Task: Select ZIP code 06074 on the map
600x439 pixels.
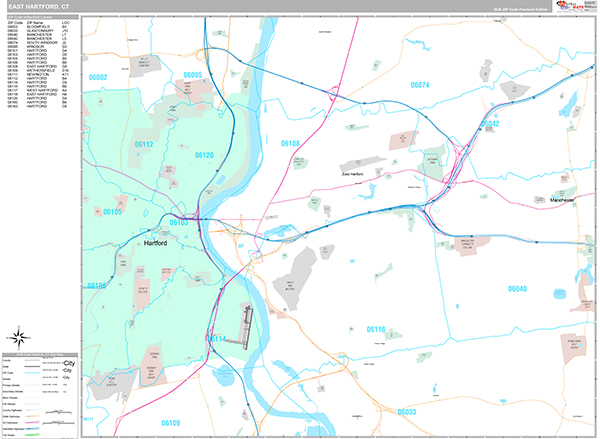Action: pyautogui.click(x=420, y=85)
